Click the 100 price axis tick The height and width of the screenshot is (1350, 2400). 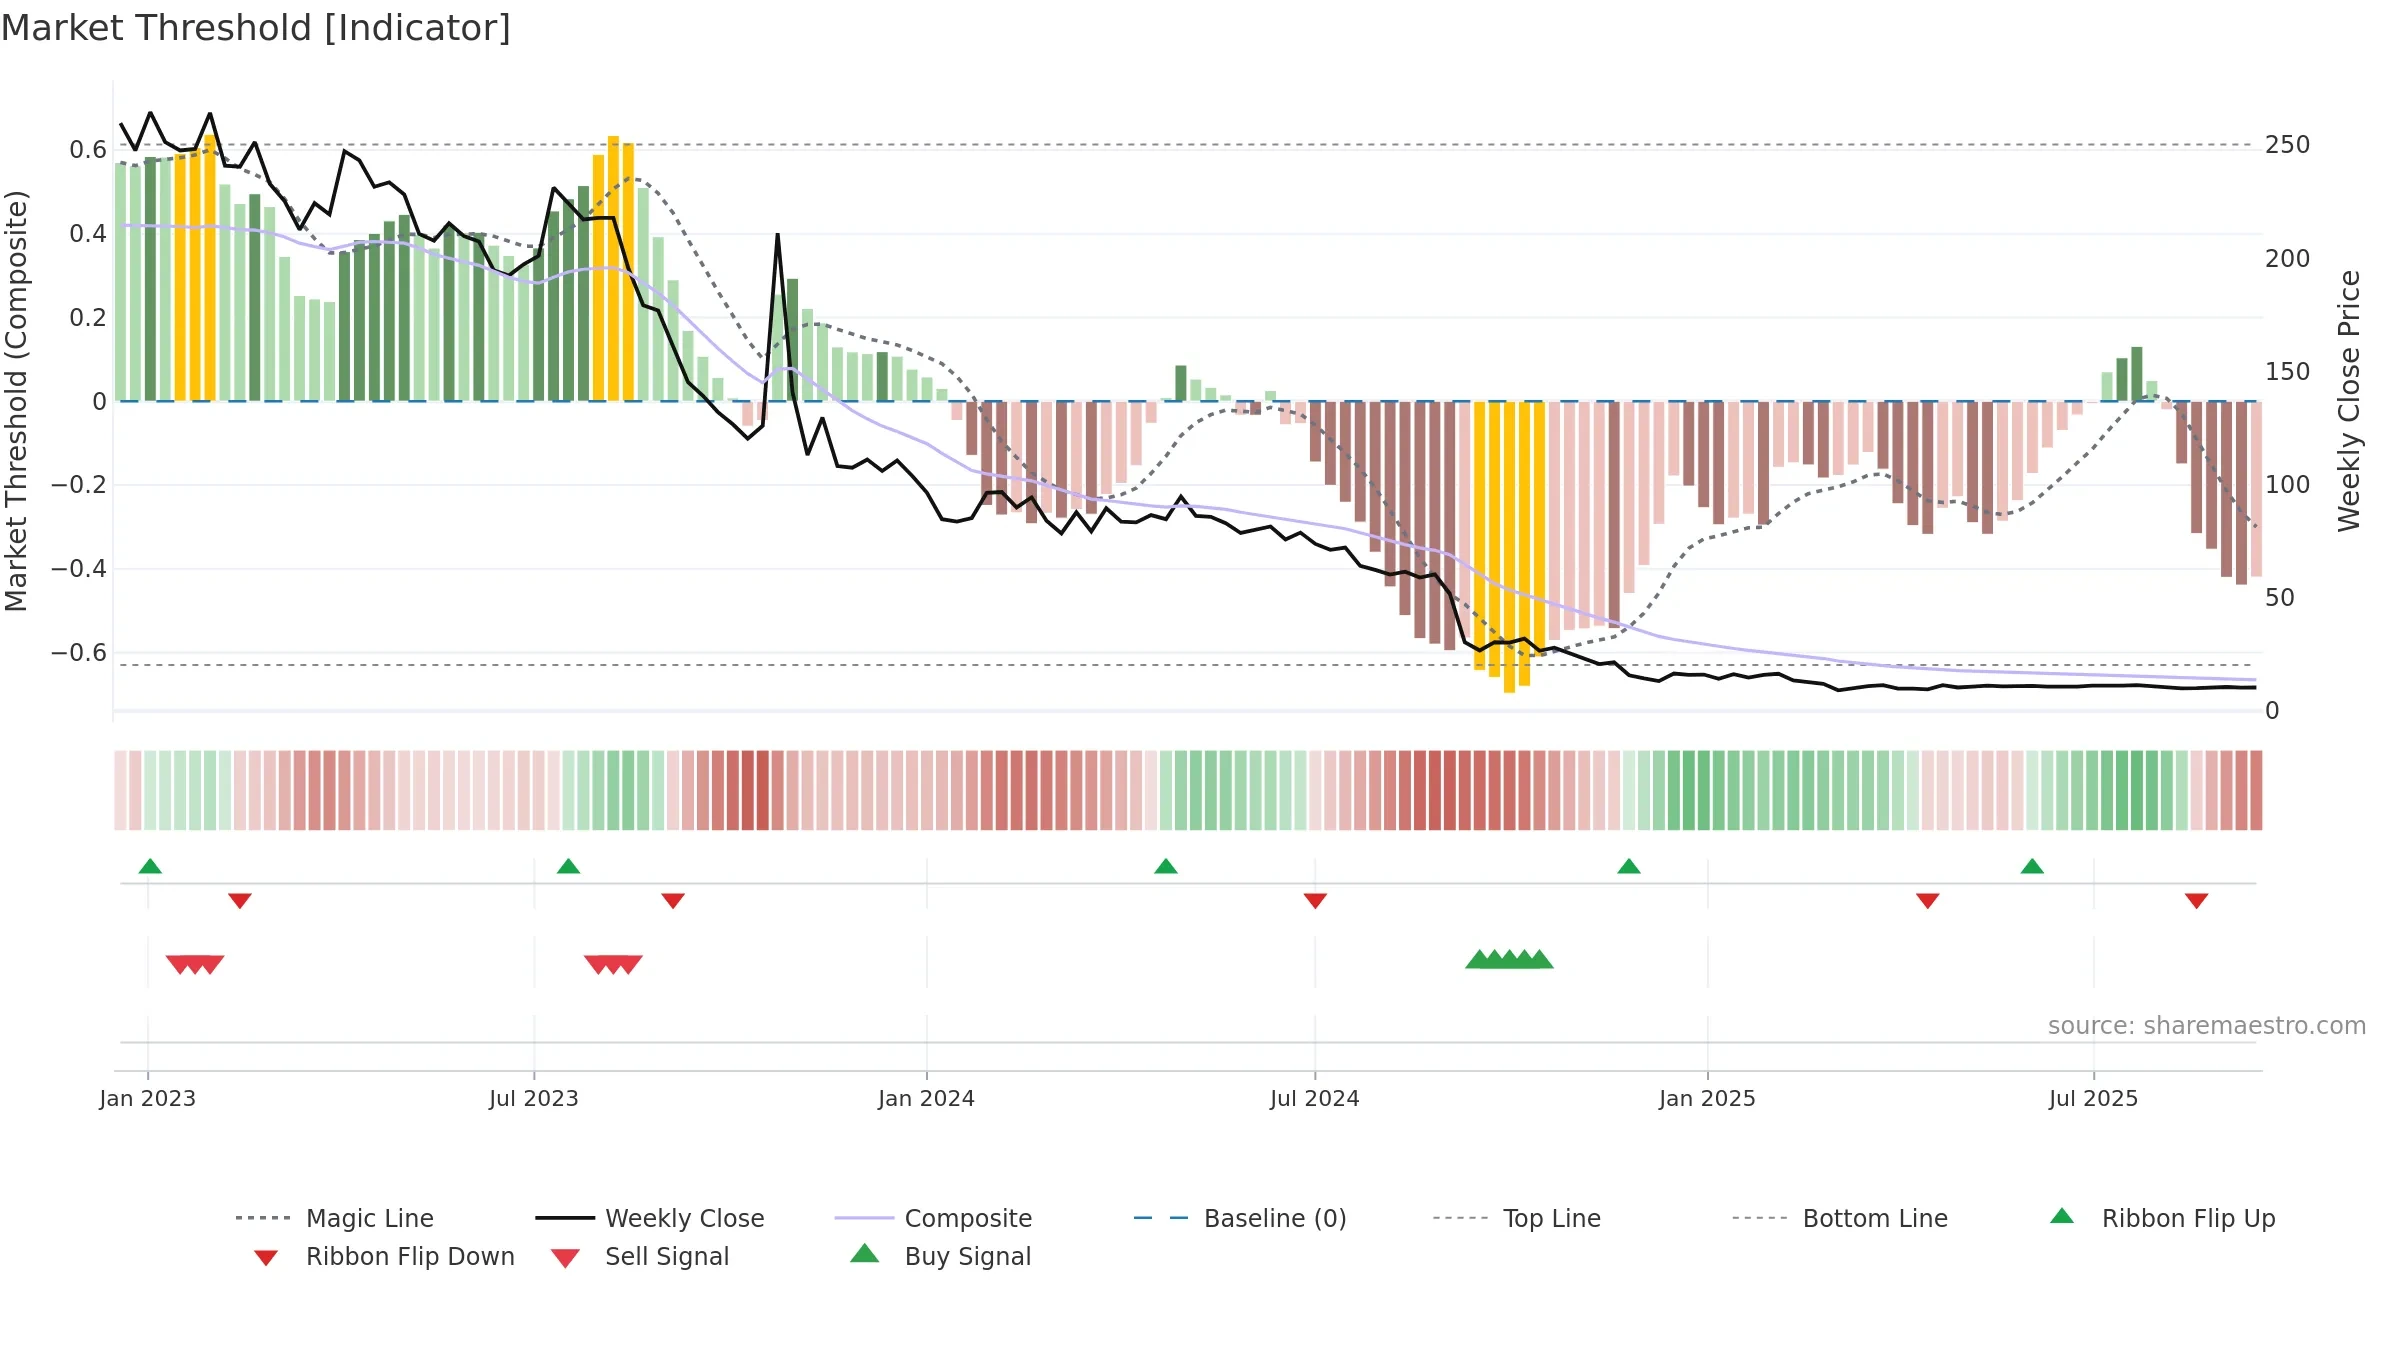(2288, 485)
